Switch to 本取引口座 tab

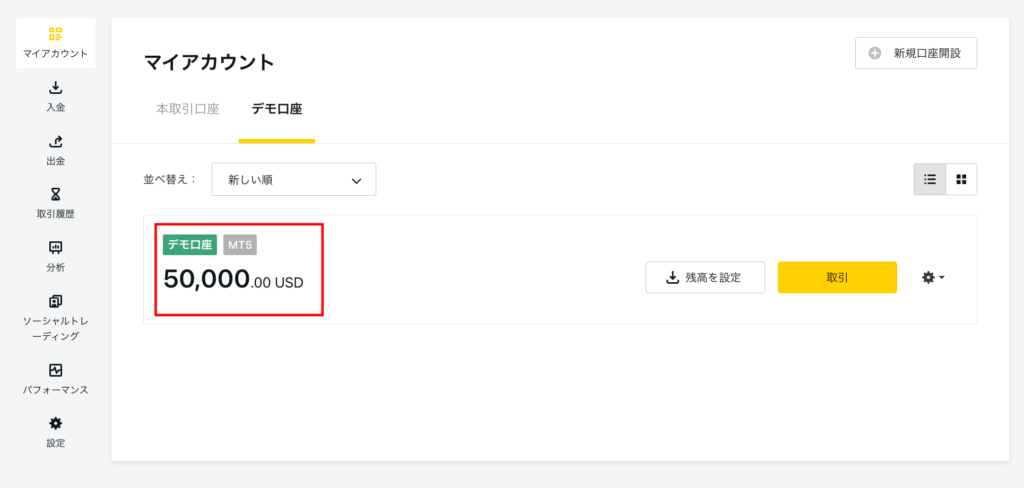(187, 109)
